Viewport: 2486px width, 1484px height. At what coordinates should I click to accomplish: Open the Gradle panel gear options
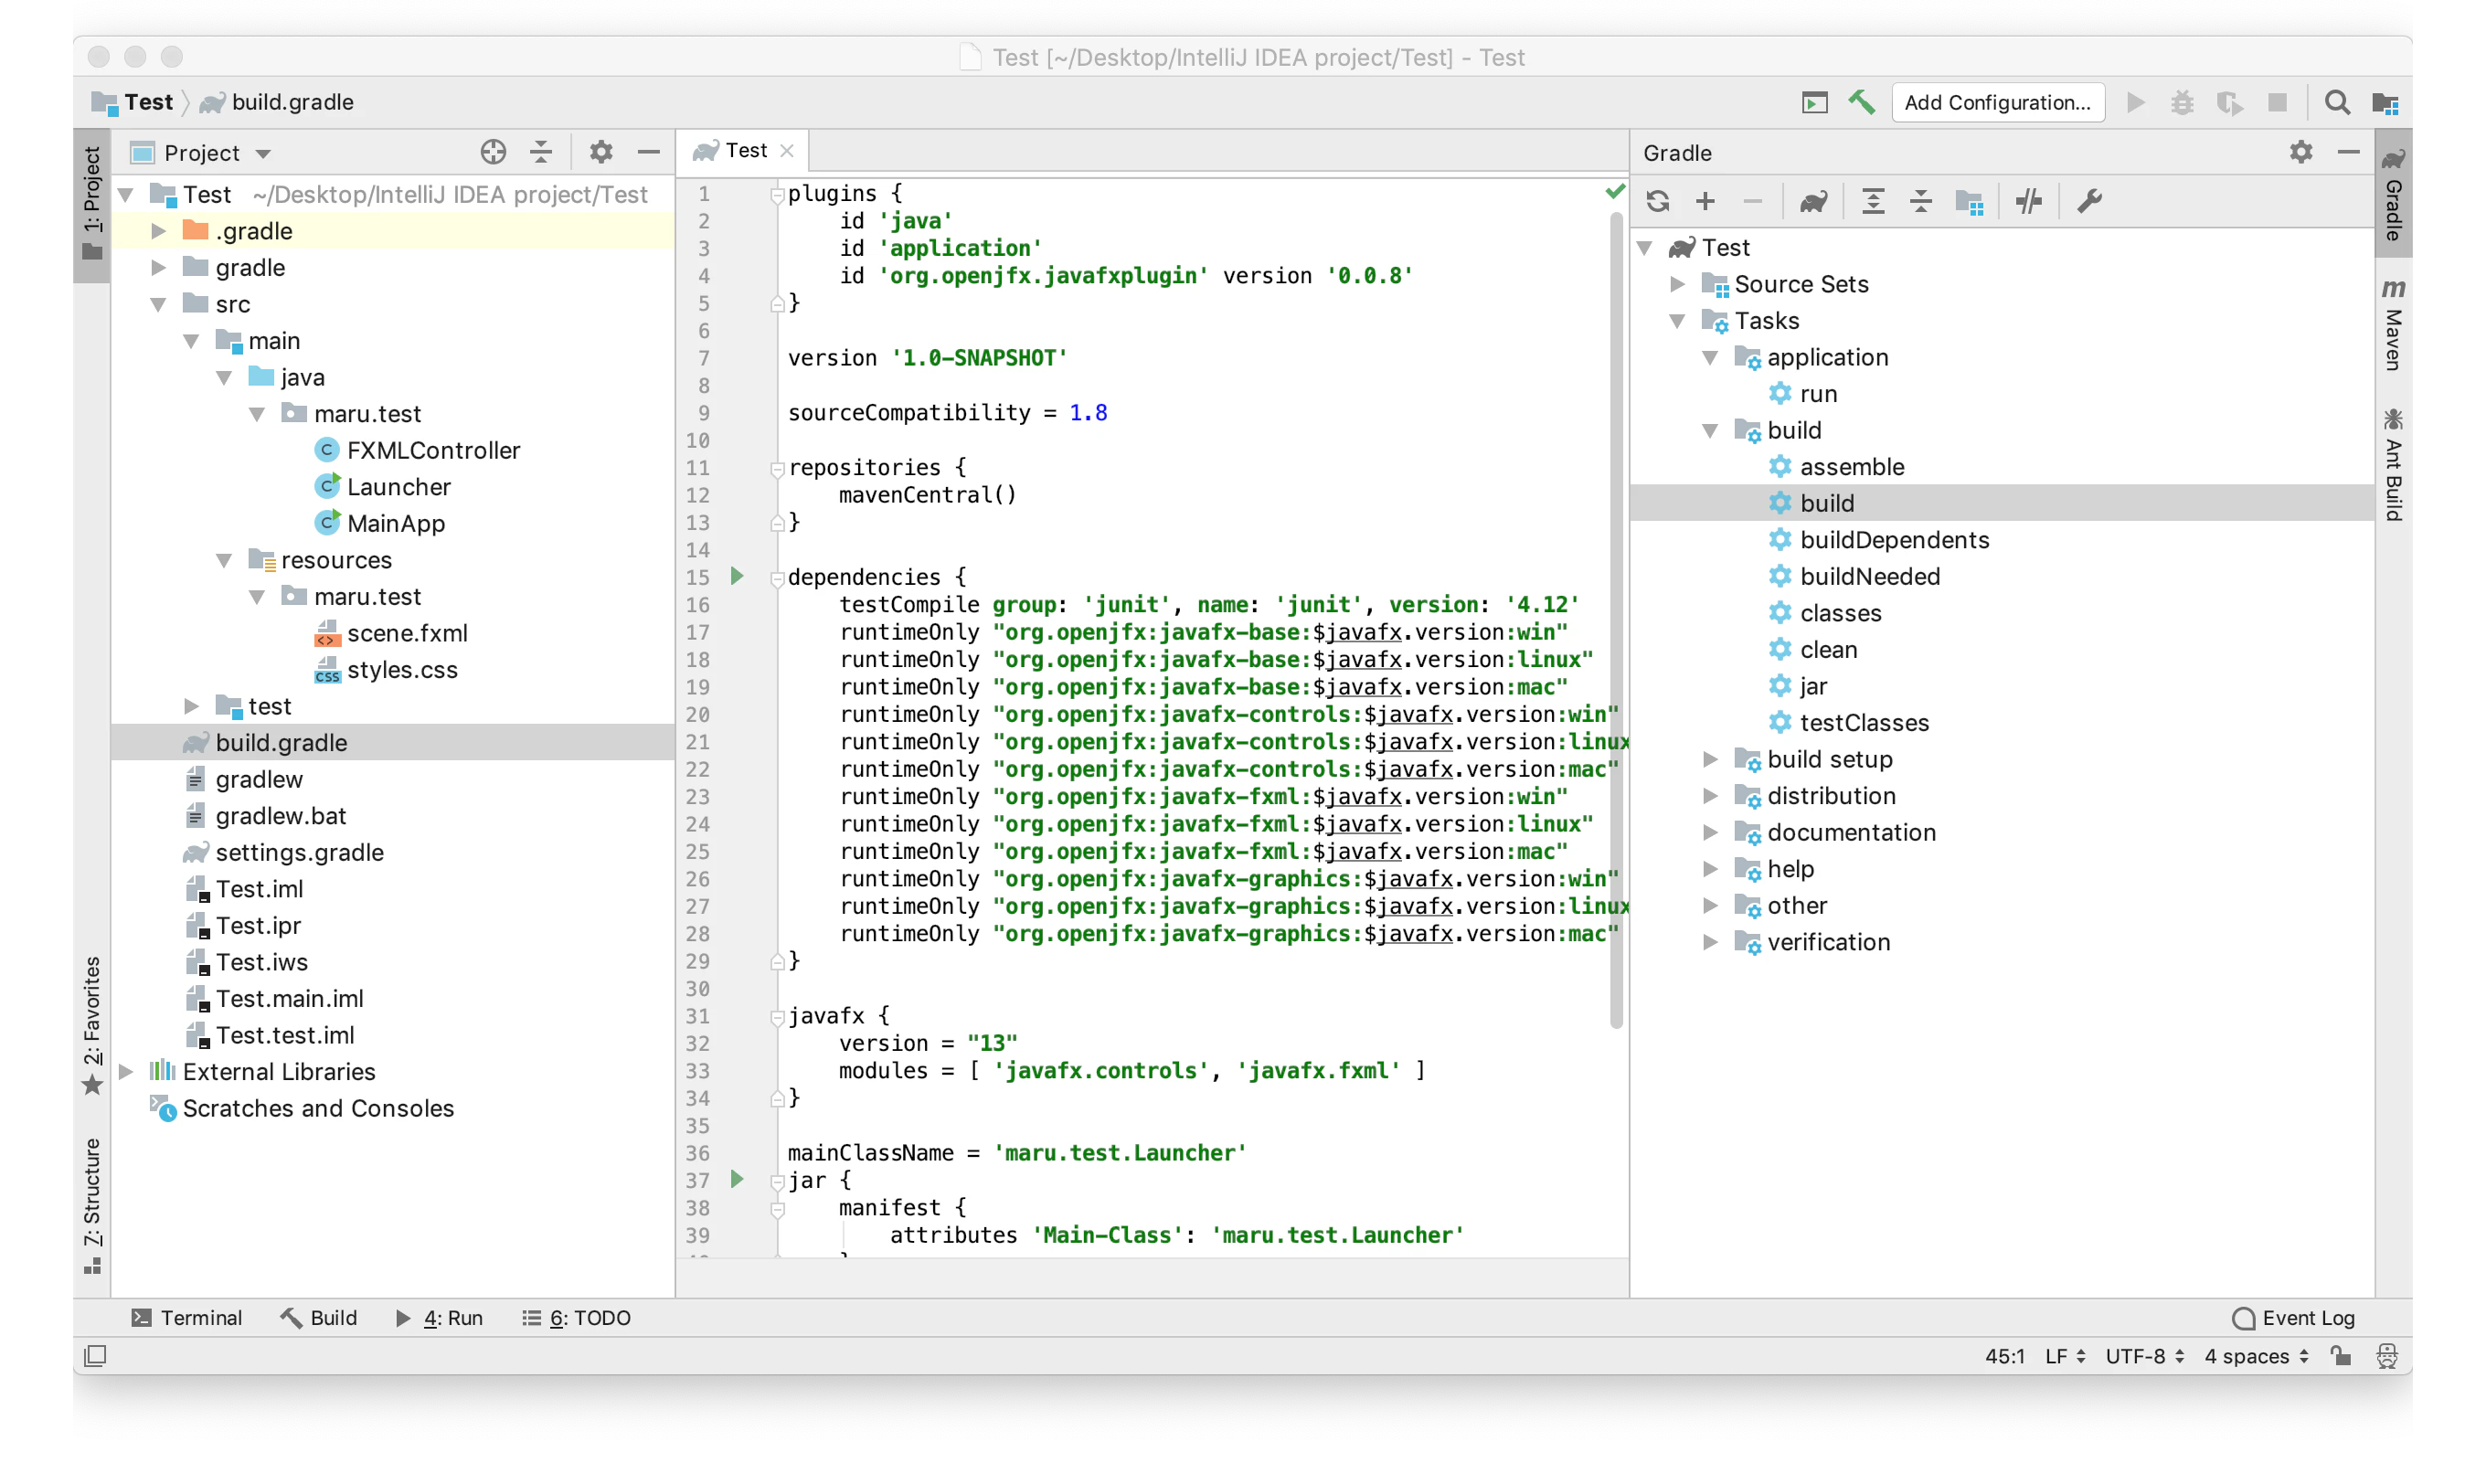(2300, 152)
